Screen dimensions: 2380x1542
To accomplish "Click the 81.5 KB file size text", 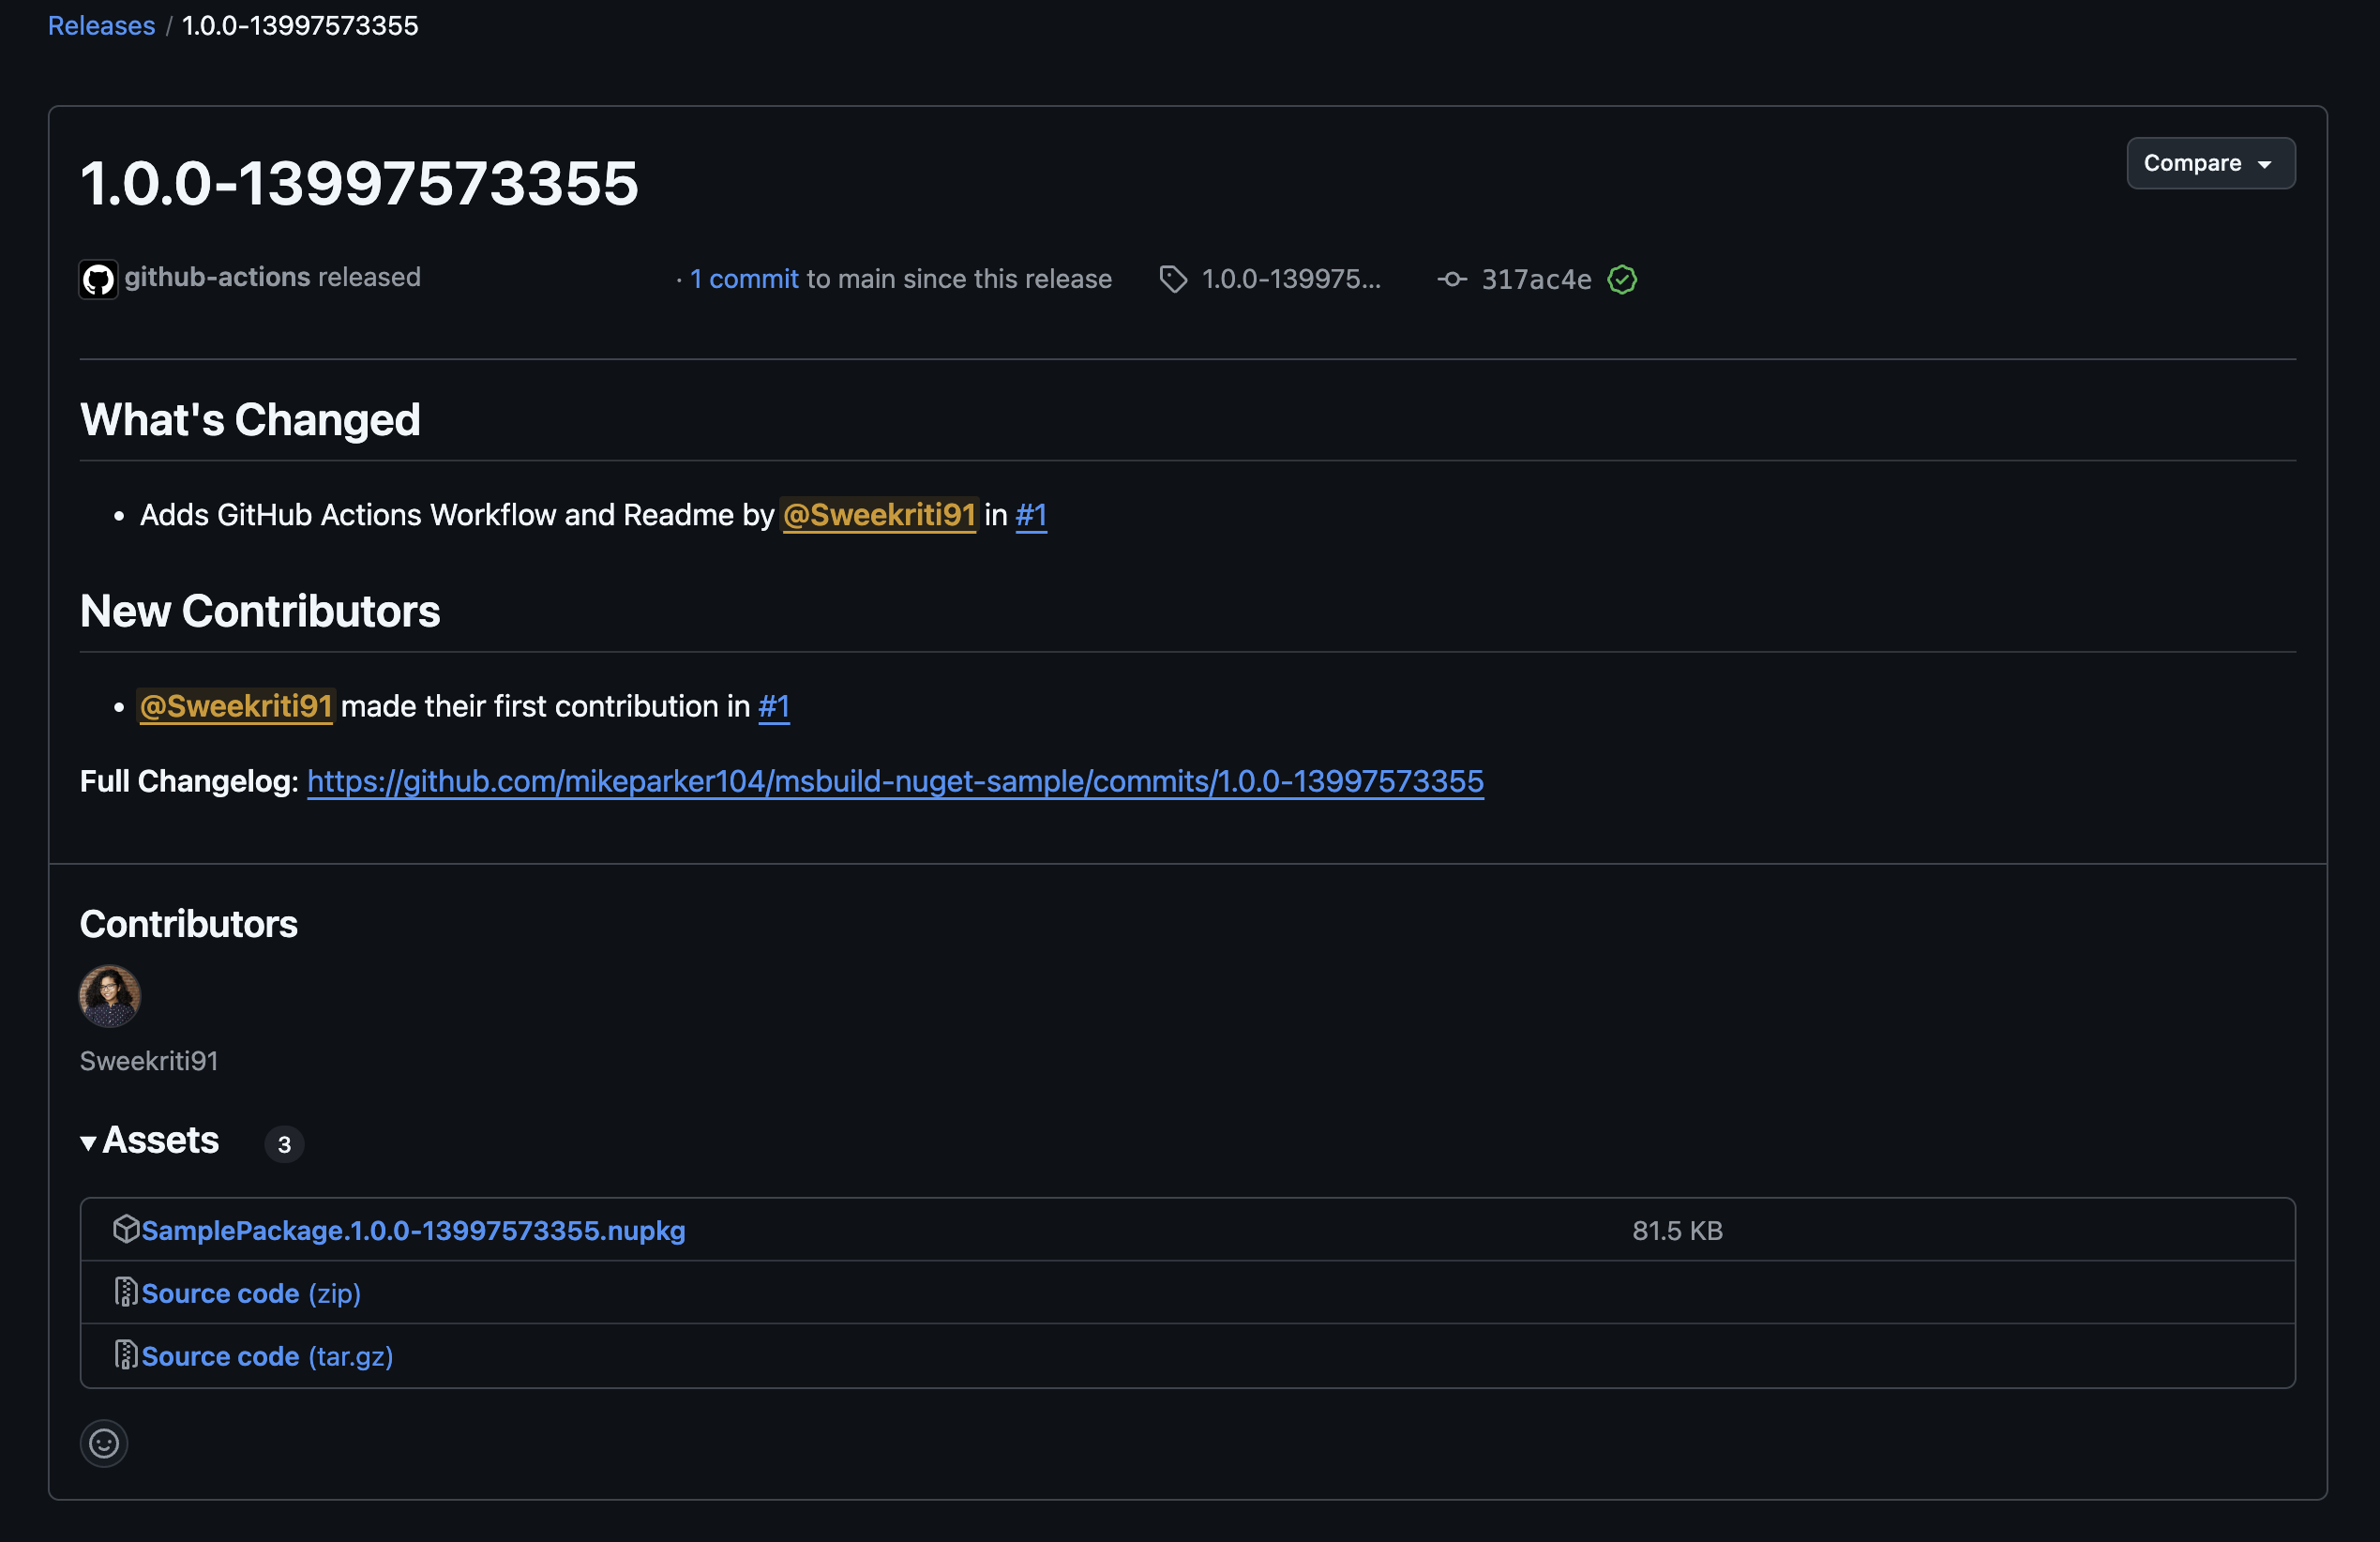I will coord(1677,1230).
